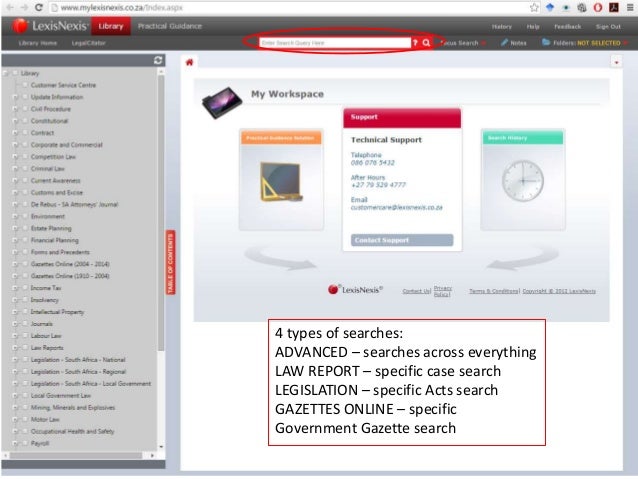Click the horizontal scrollbar under the tree
The height and width of the screenshot is (479, 638).
[76, 455]
